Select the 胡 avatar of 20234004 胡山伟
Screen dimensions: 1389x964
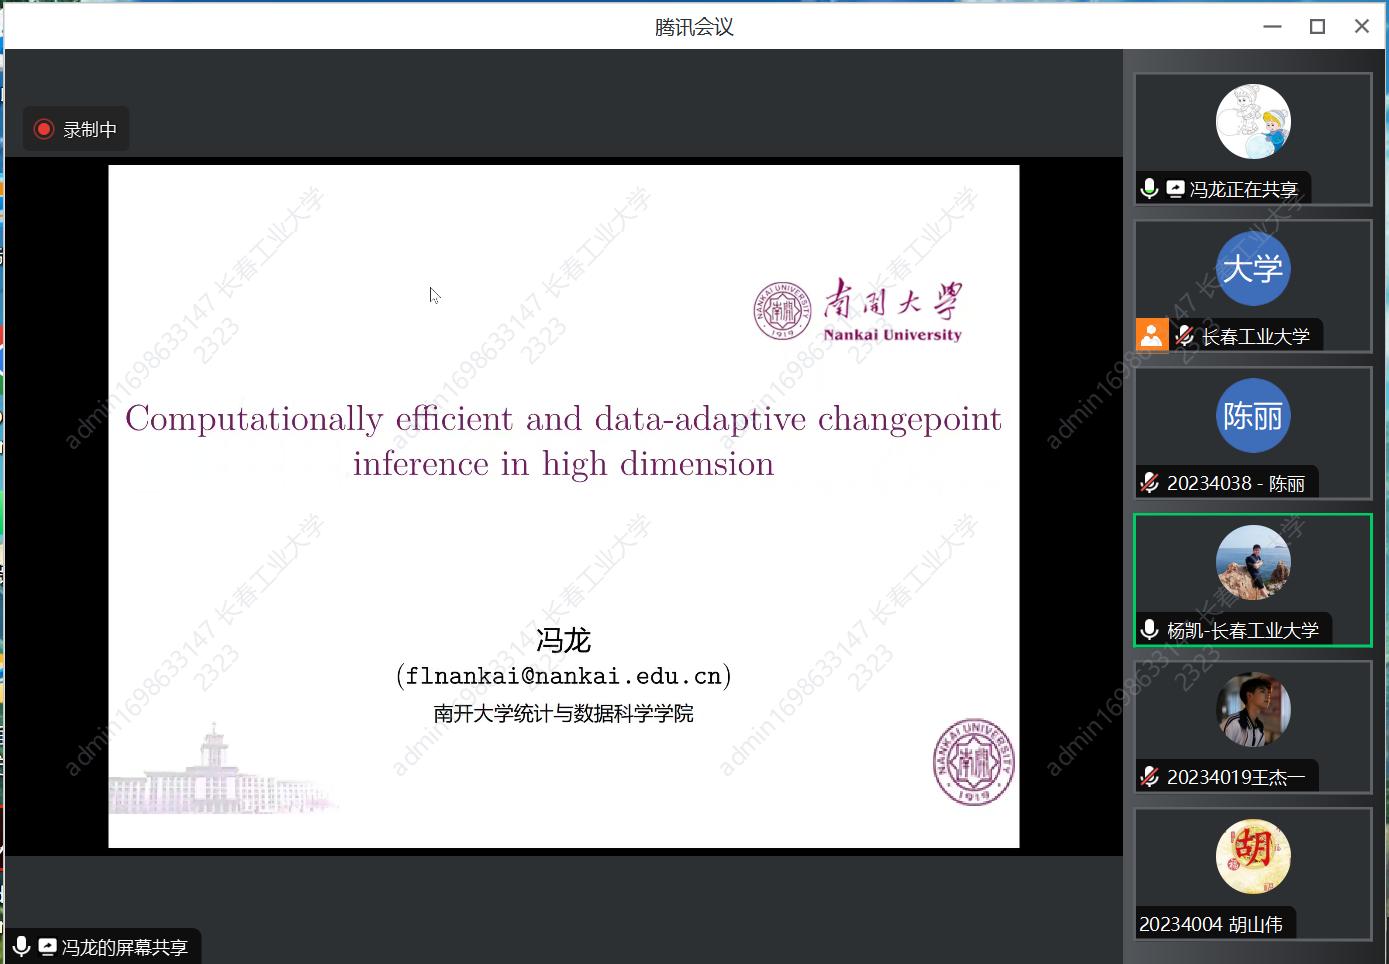click(1253, 856)
